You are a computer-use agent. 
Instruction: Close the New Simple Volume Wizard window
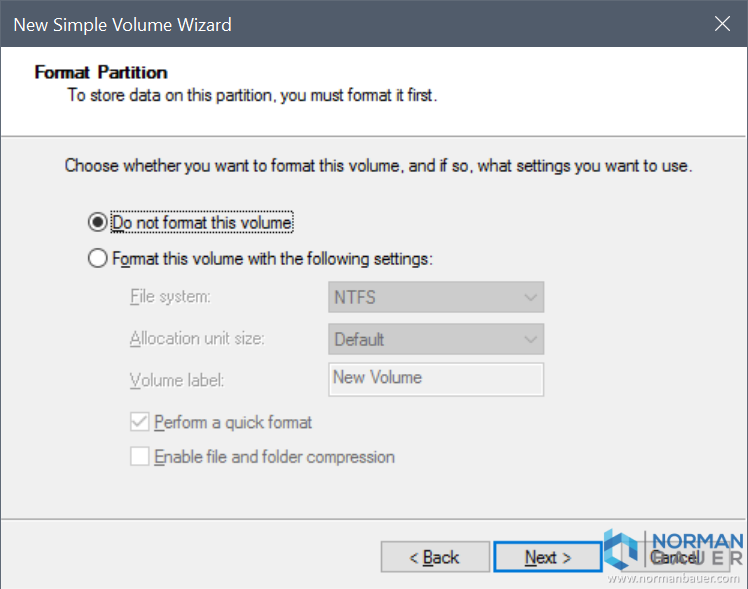[x=720, y=23]
